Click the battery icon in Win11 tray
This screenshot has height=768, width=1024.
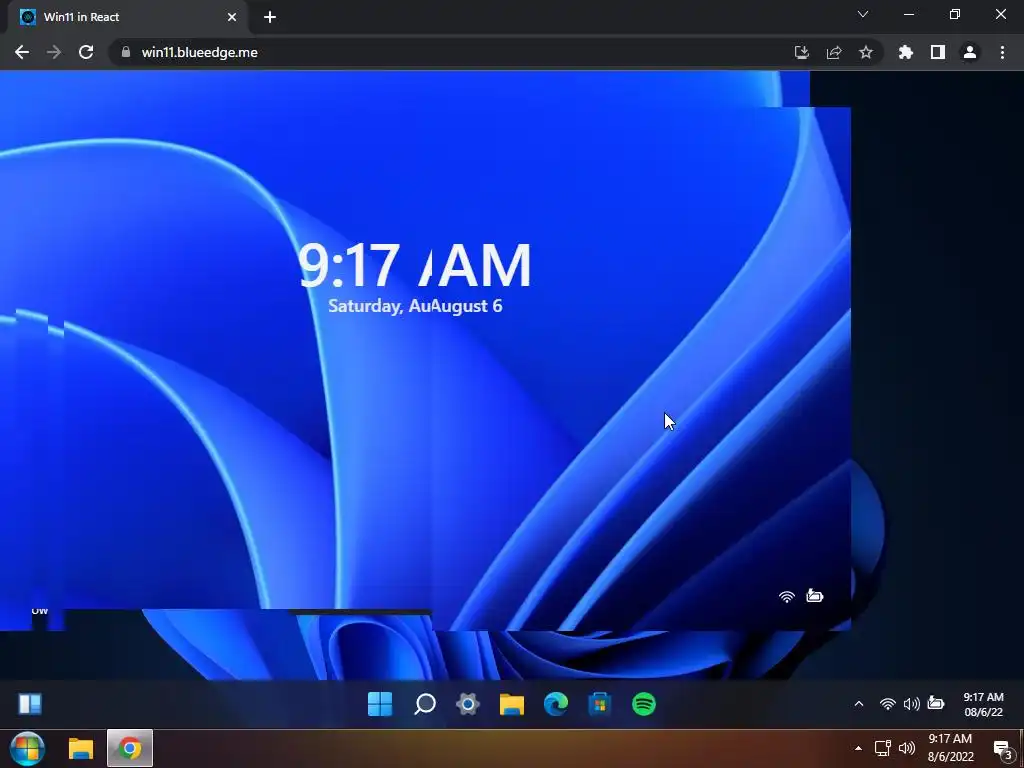tap(936, 703)
